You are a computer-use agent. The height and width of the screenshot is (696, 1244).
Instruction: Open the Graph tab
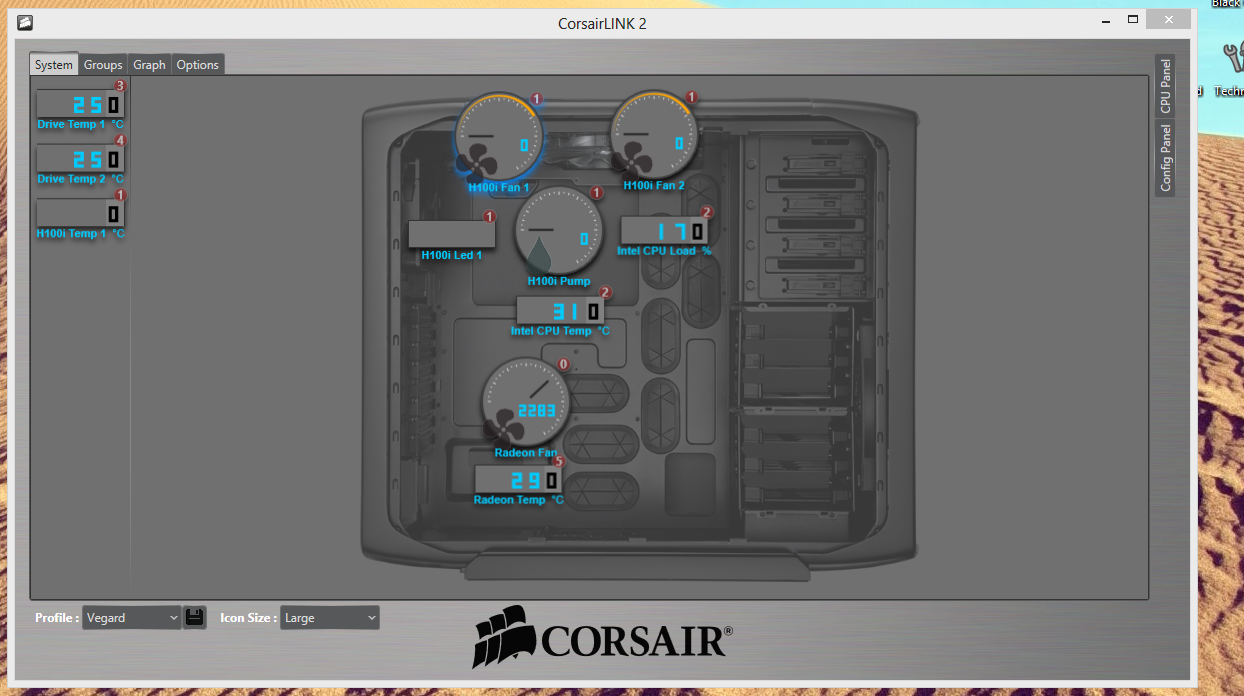click(x=150, y=64)
